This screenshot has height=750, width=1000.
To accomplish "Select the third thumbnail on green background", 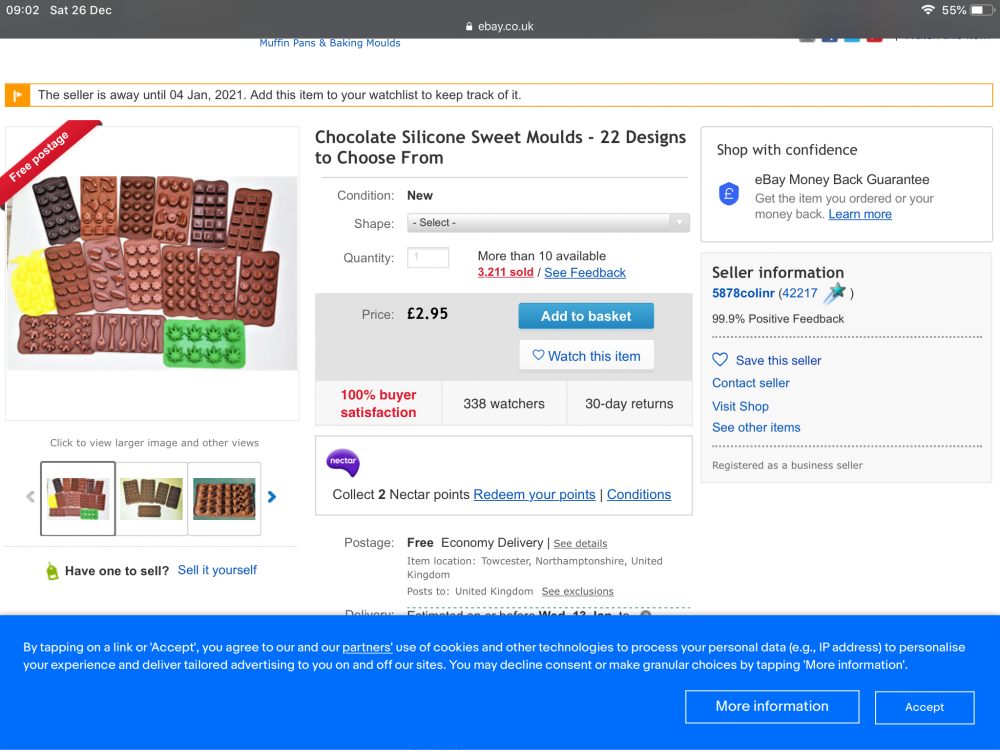I will tap(224, 498).
